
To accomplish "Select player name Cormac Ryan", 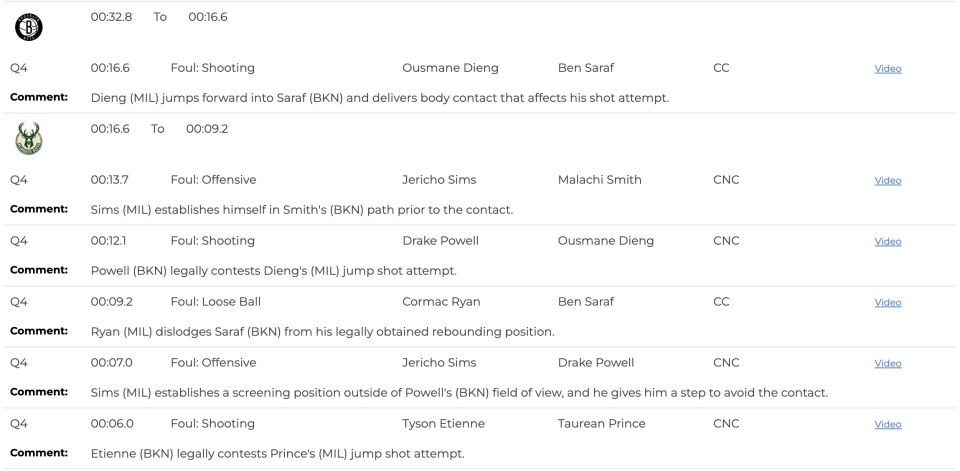I will 442,302.
